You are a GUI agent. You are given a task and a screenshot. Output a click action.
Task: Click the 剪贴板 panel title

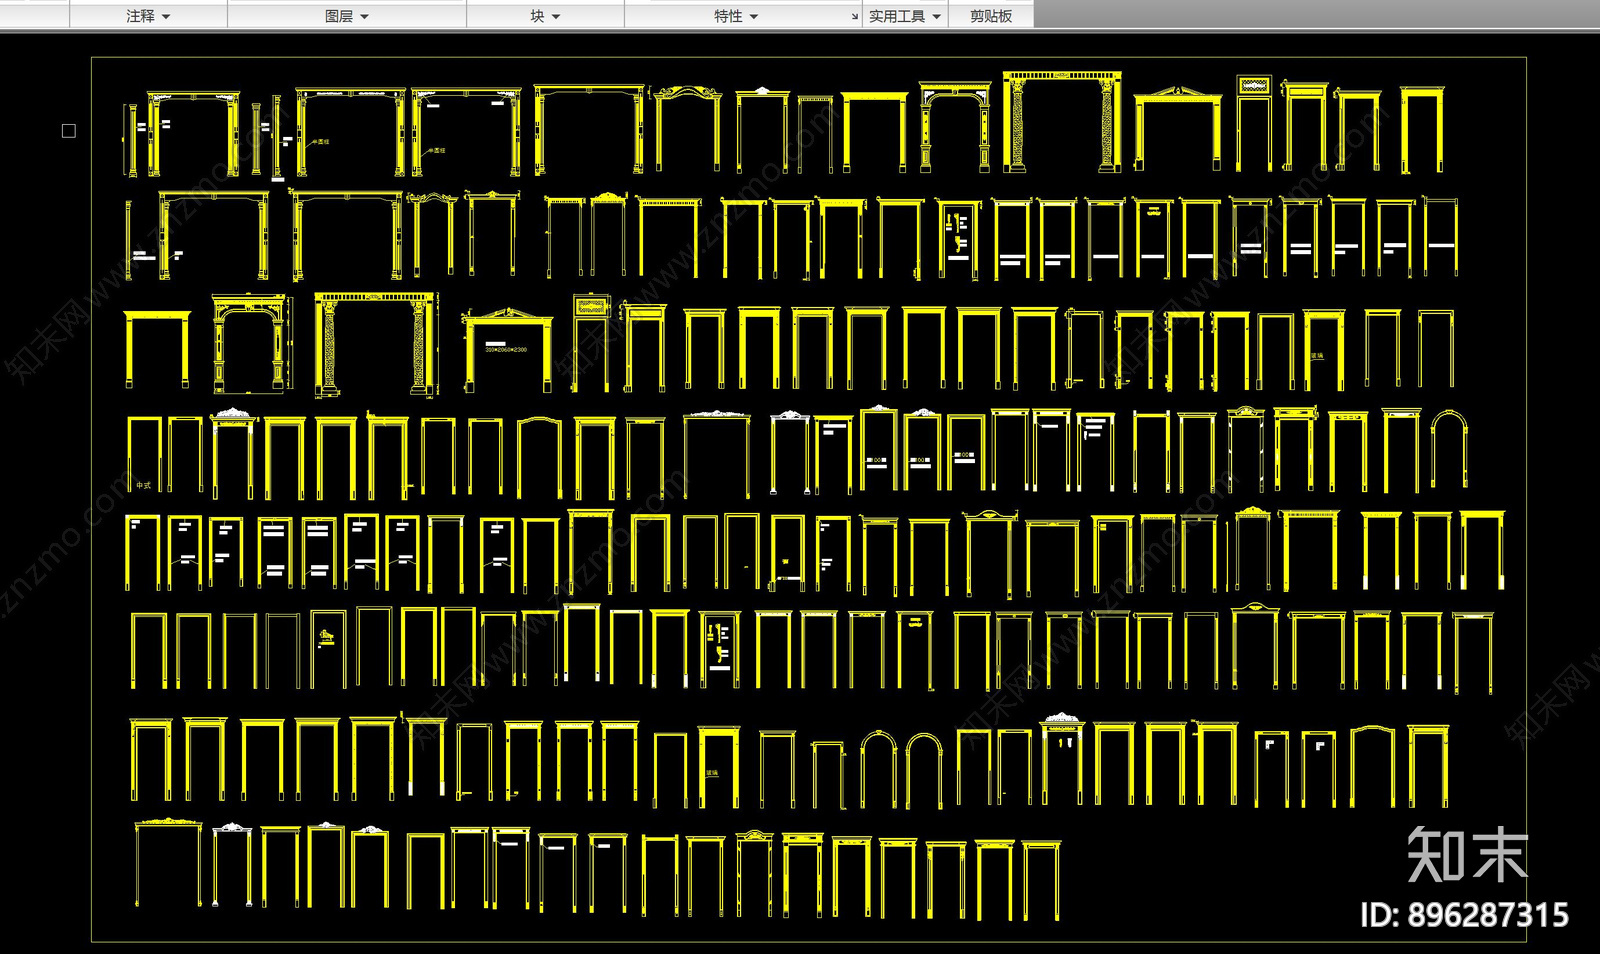(991, 16)
